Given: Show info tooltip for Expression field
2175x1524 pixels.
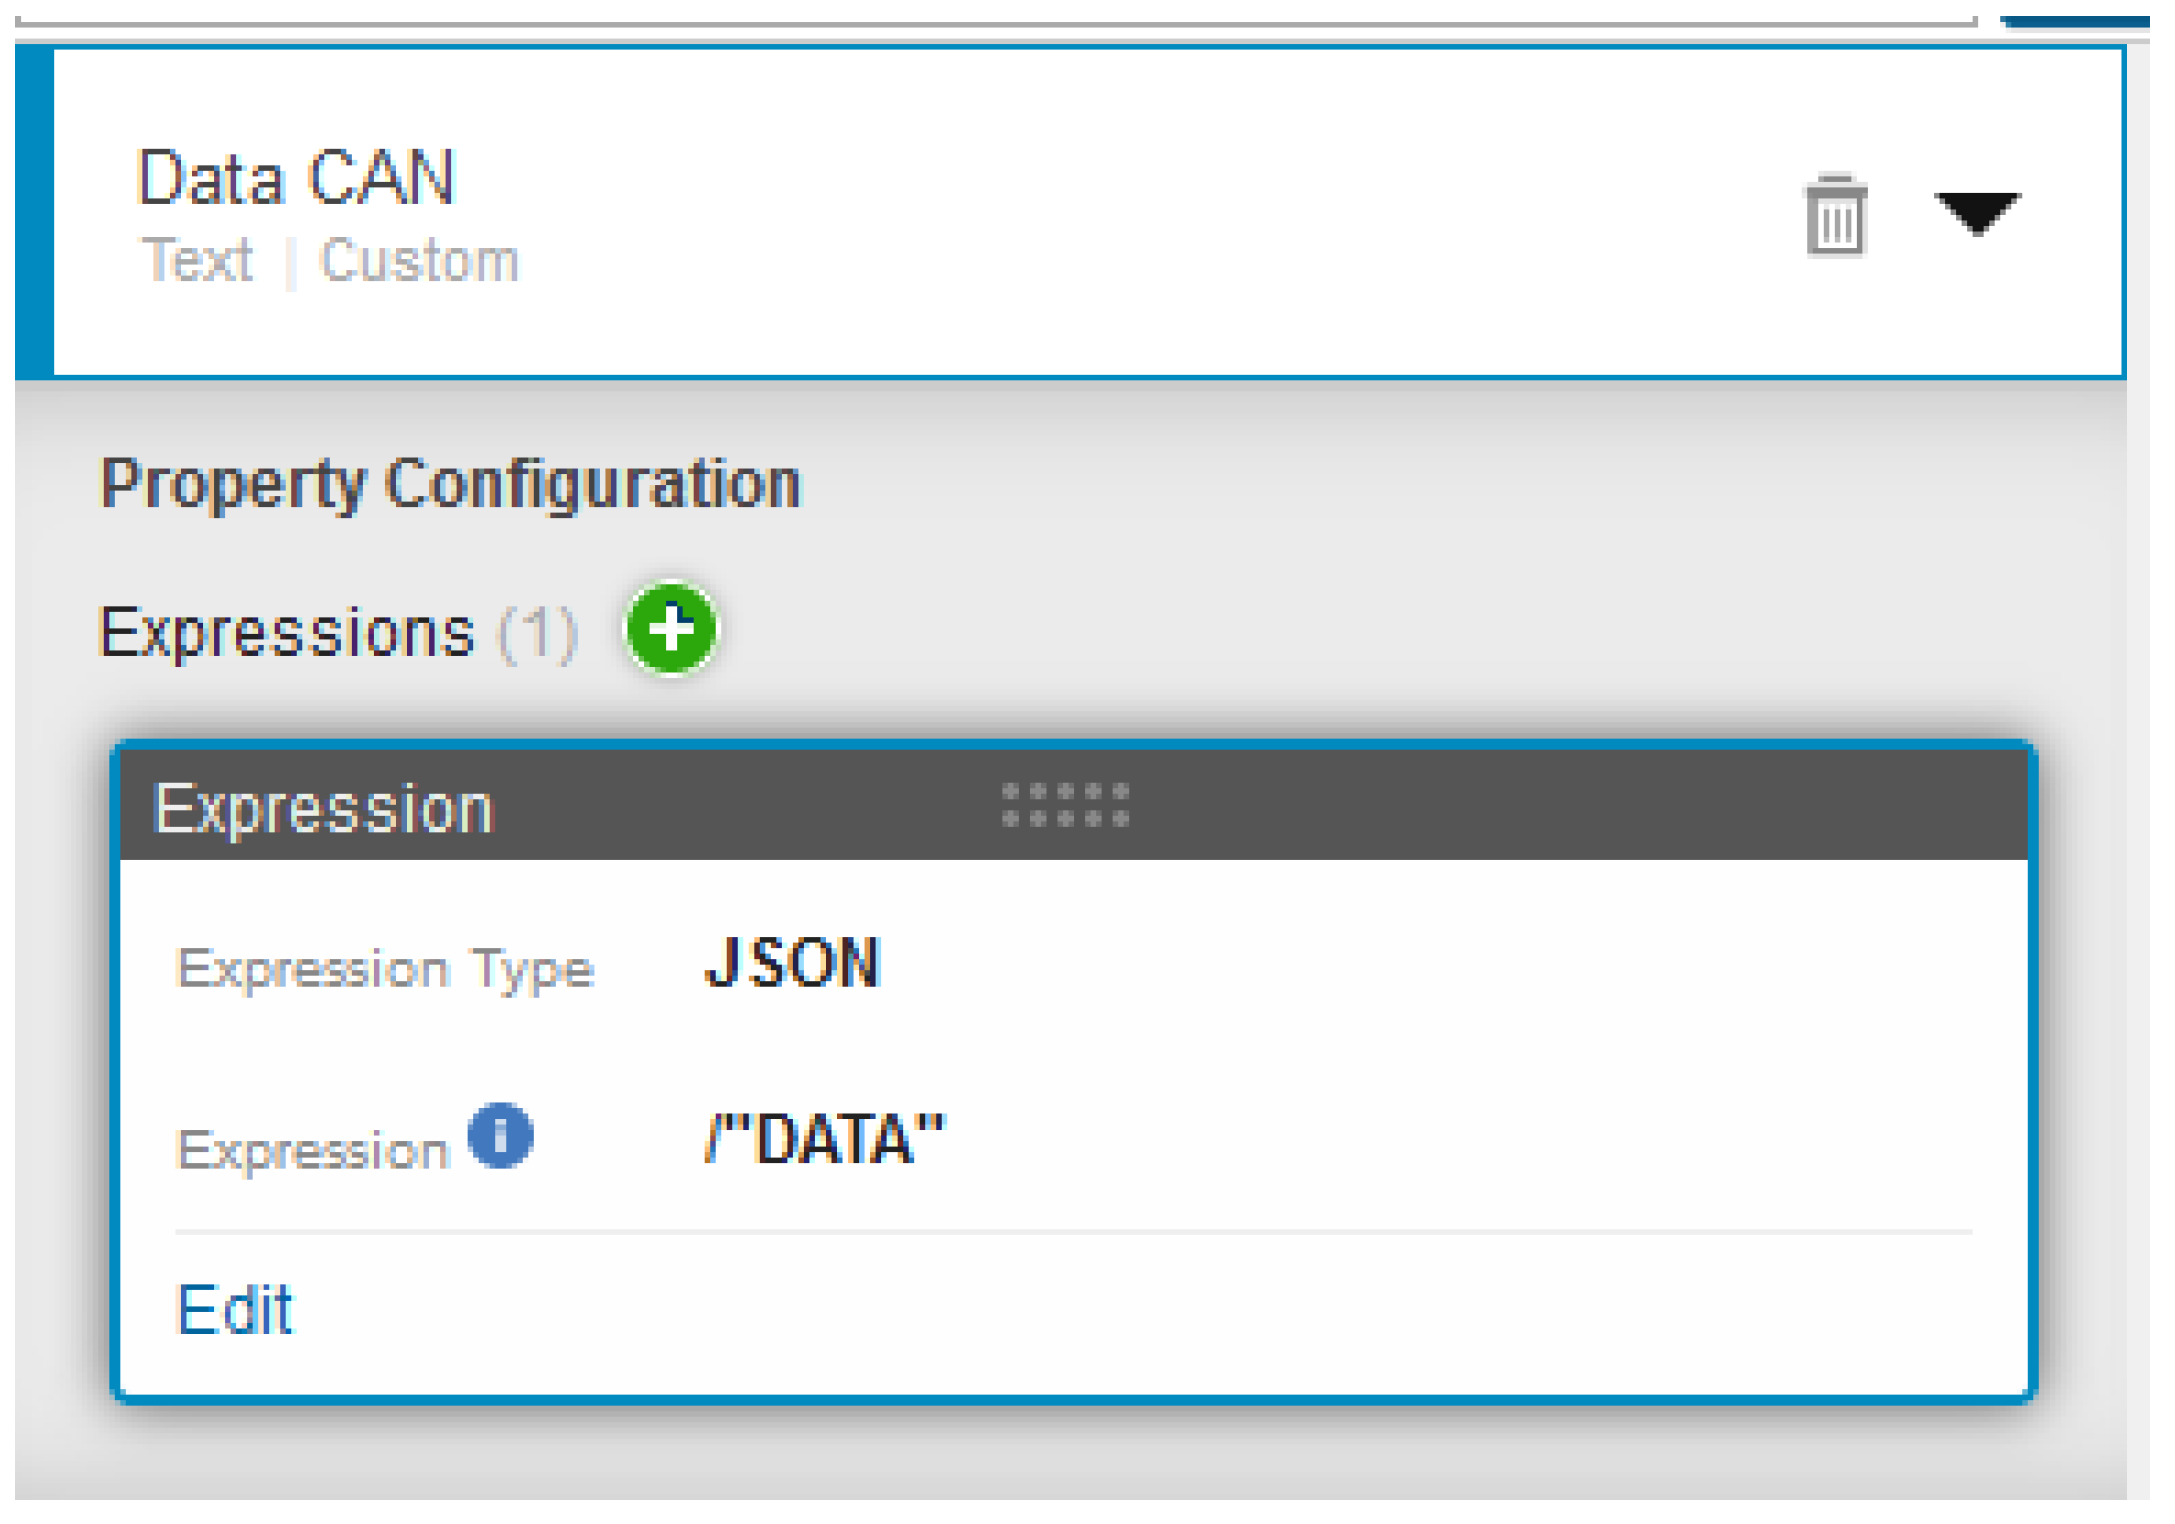Looking at the screenshot, I should click(501, 1136).
